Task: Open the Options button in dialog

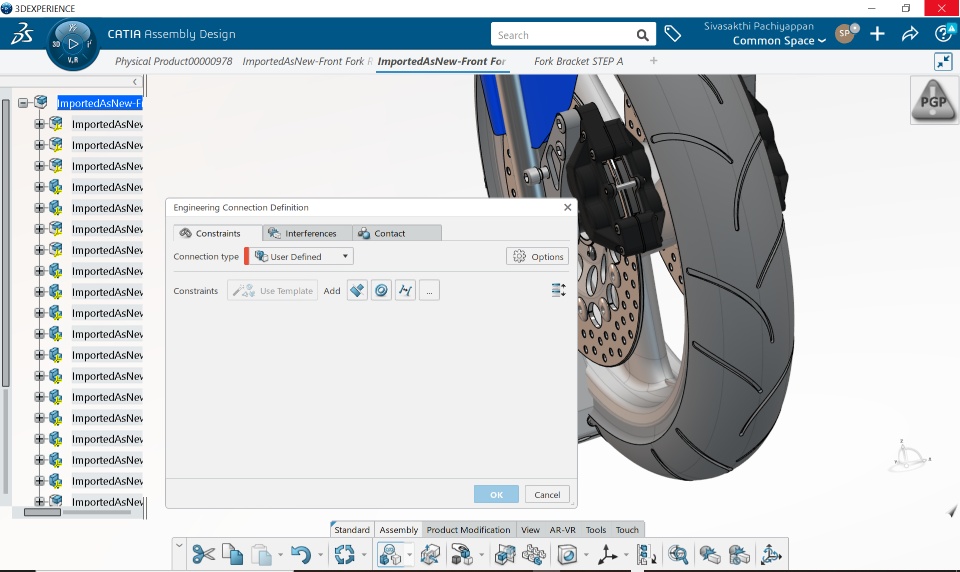Action: [538, 256]
